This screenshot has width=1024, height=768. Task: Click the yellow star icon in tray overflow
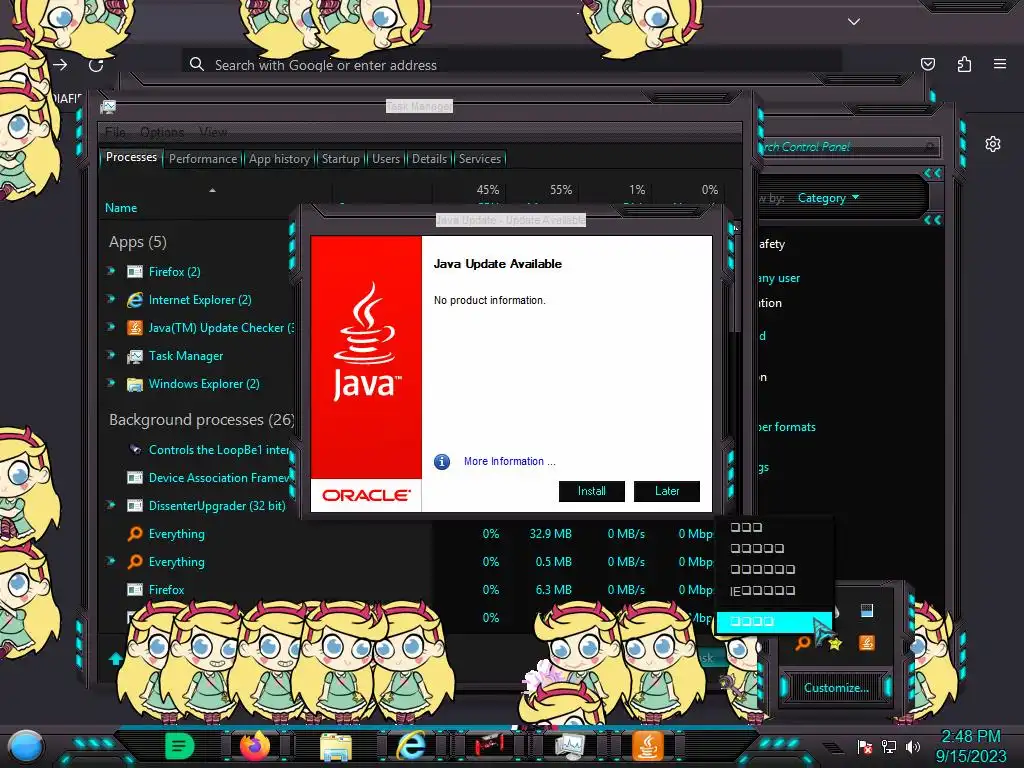(x=835, y=644)
